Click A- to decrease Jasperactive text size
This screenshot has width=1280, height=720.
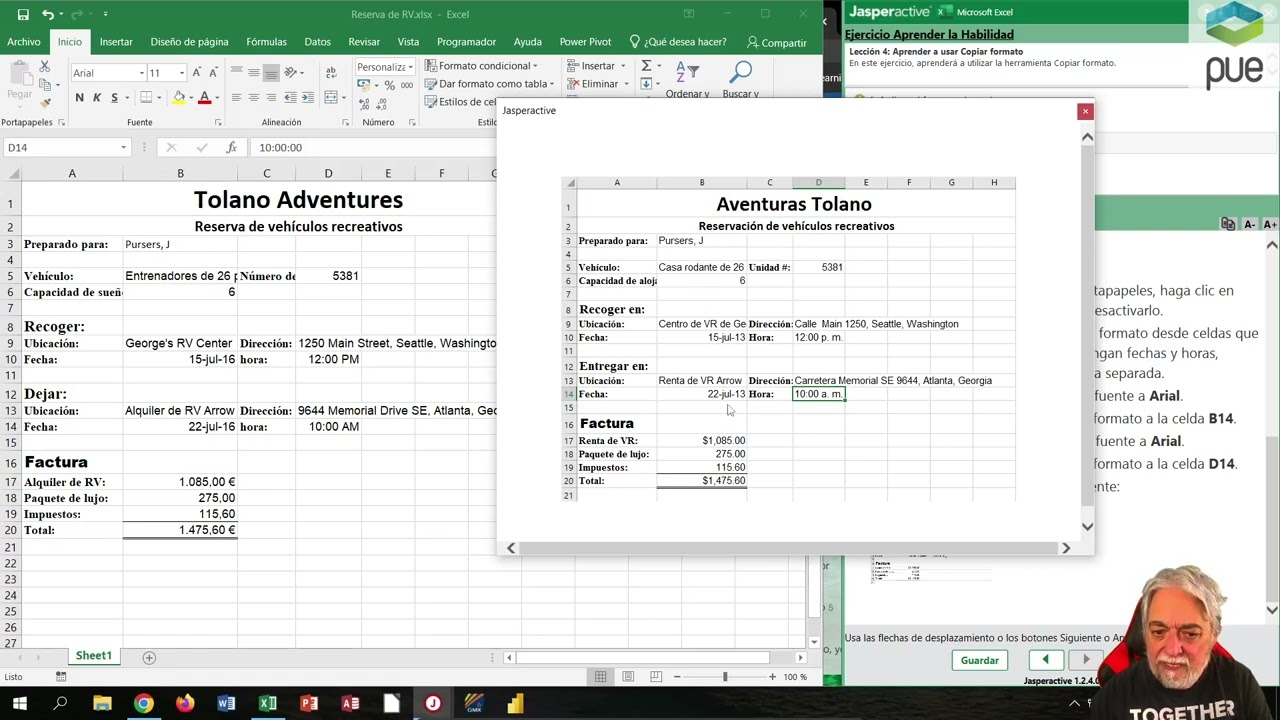point(1250,224)
